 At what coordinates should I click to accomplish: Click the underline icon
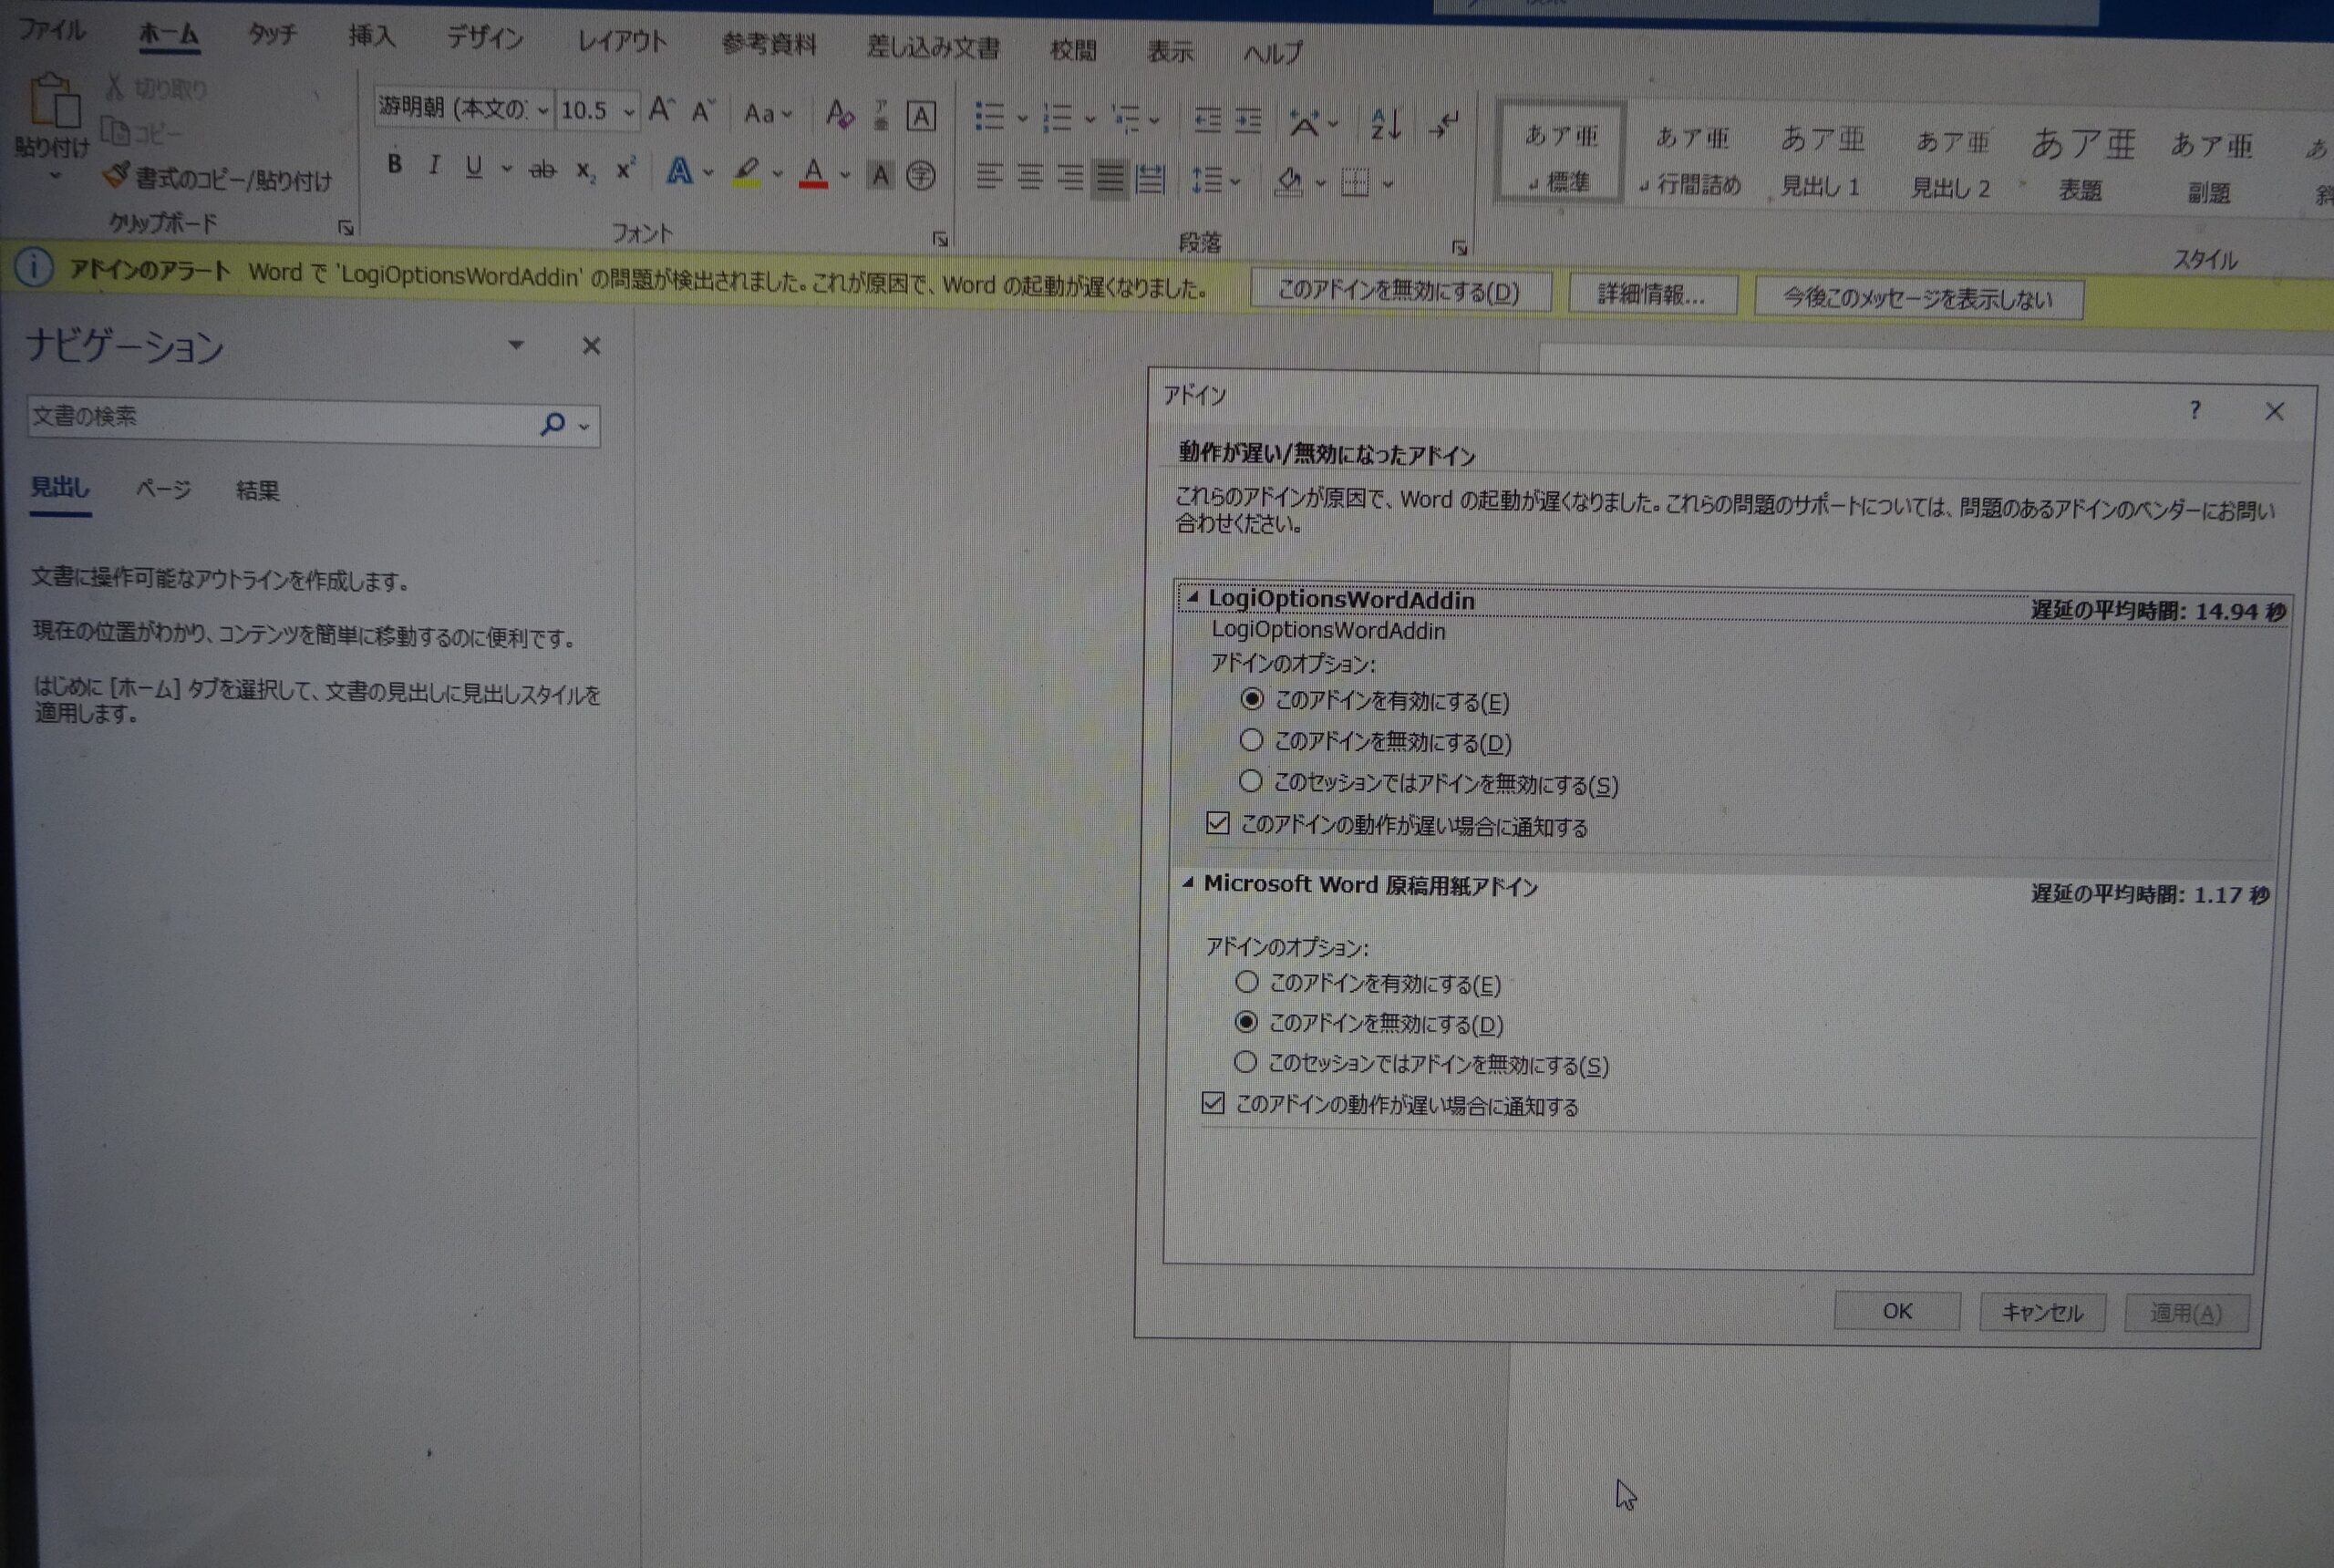(x=474, y=167)
